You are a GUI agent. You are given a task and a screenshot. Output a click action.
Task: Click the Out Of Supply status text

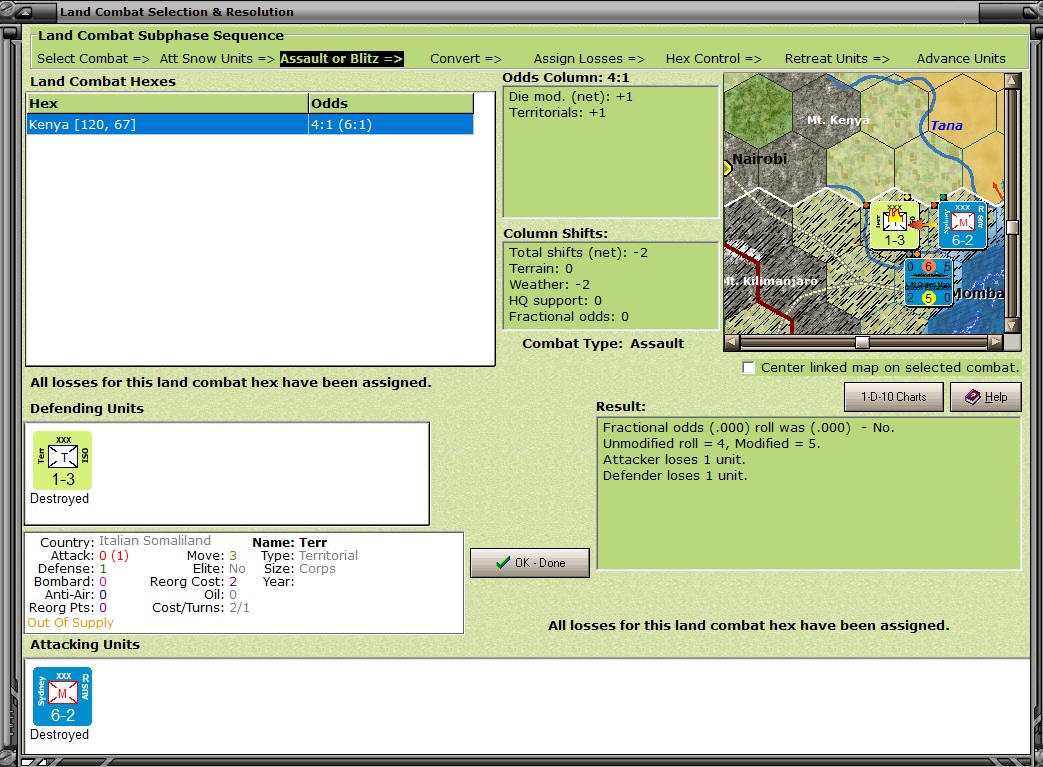coord(70,623)
